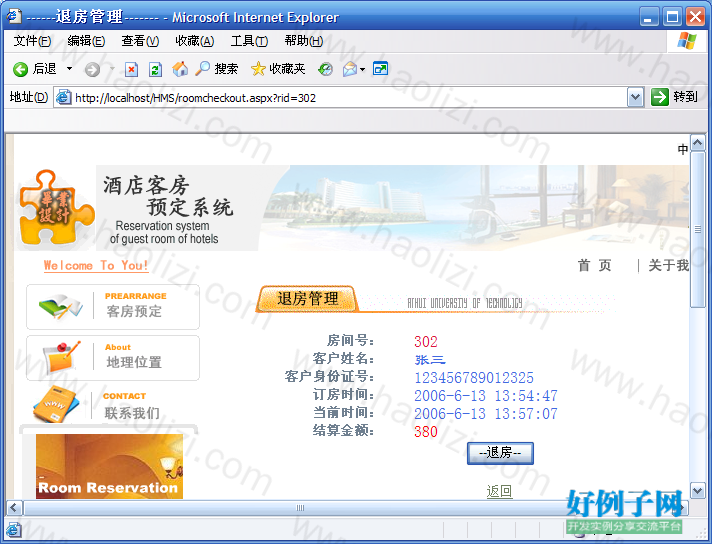The width and height of the screenshot is (712, 544).
Task: Click the vertical scrollbar thumb
Action: click(x=698, y=230)
